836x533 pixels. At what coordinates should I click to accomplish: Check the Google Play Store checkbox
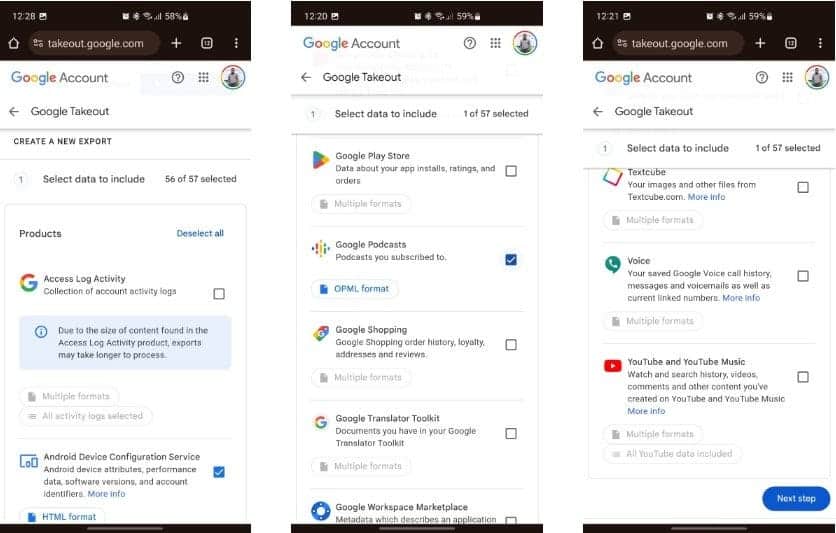(511, 171)
